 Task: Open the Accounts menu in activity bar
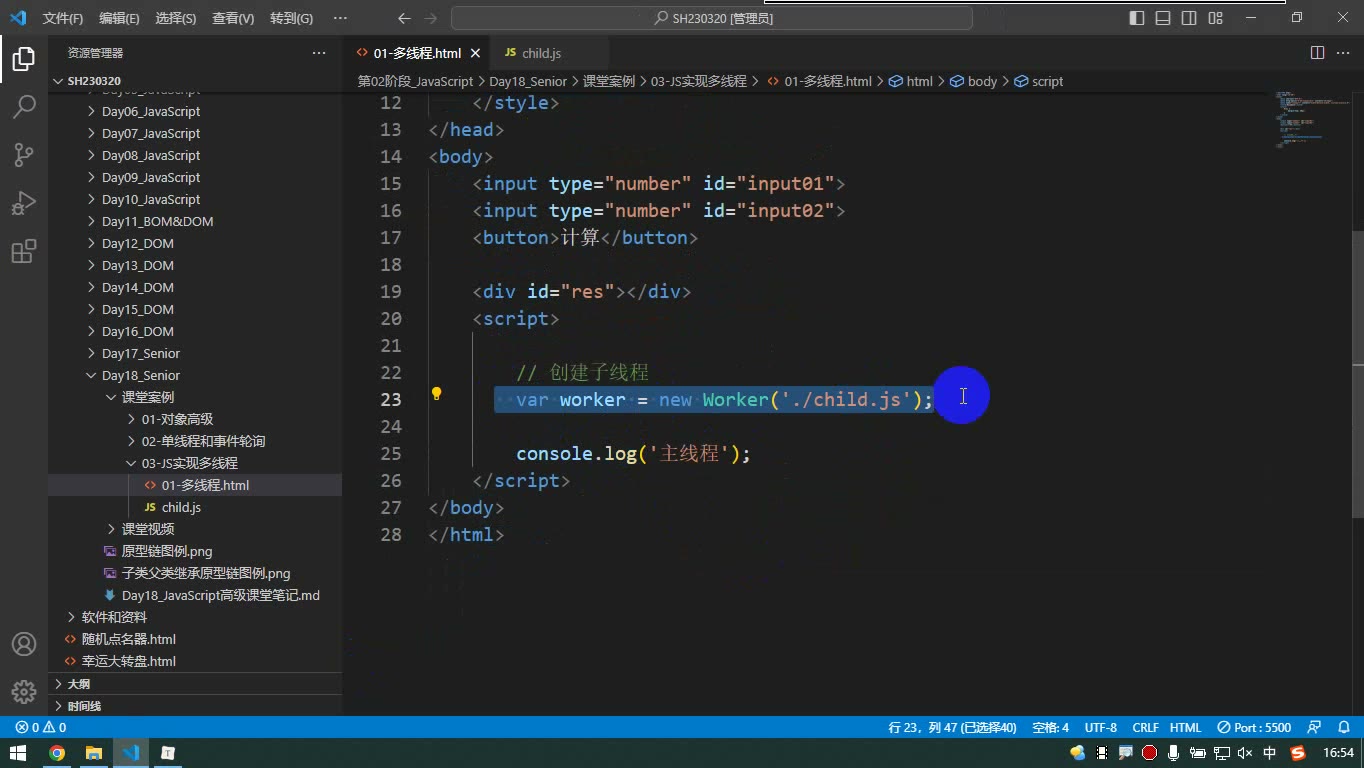[x=24, y=644]
